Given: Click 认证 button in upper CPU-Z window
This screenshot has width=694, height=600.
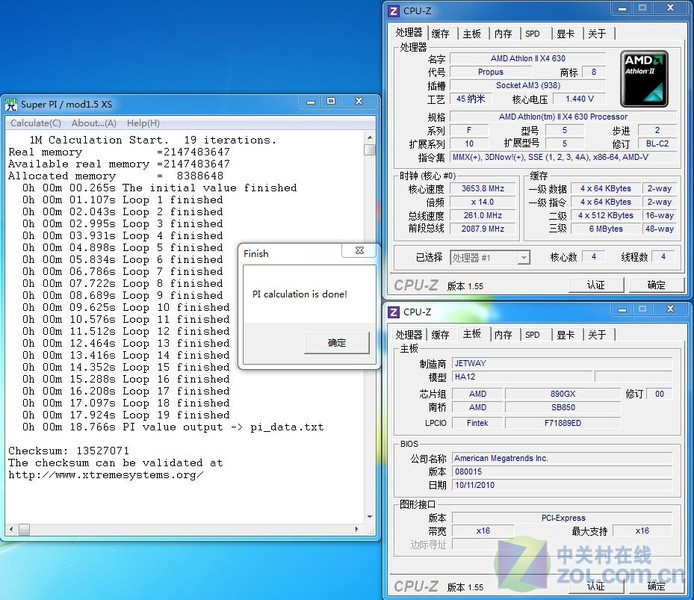Looking at the screenshot, I should coord(596,285).
